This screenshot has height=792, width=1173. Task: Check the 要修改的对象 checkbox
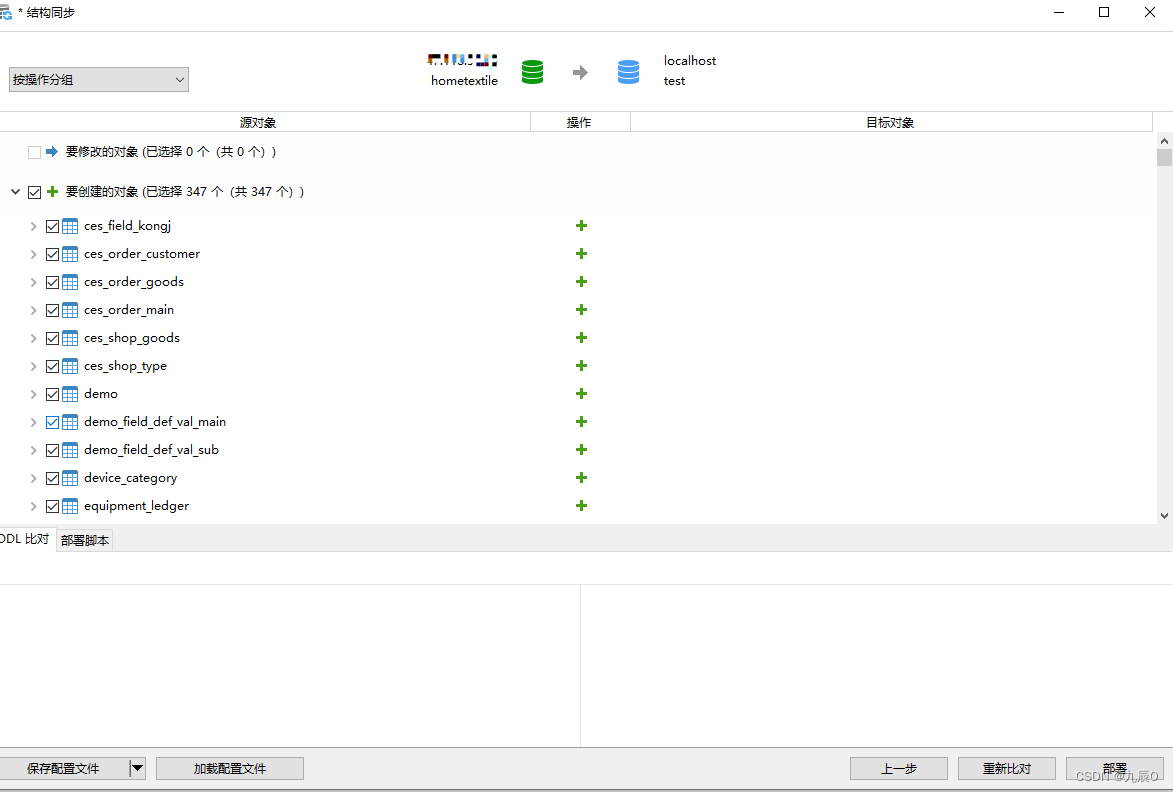(x=33, y=151)
